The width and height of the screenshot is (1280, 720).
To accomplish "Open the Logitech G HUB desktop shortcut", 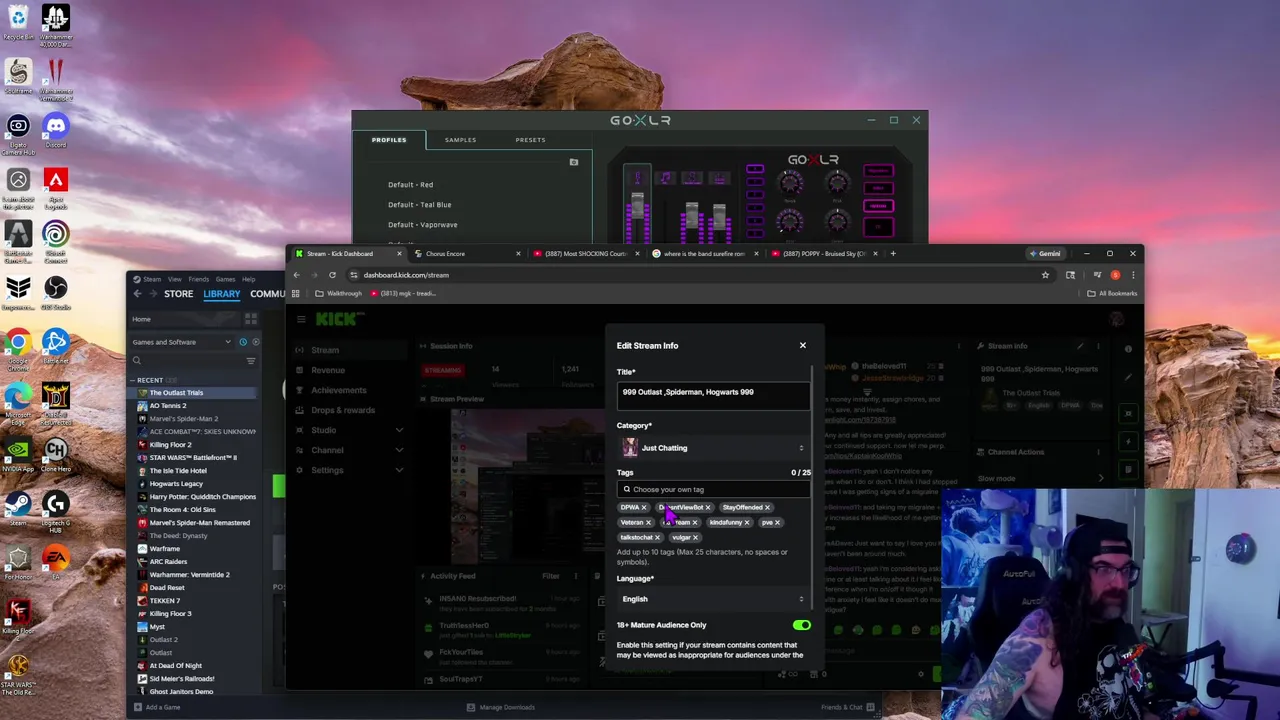I will click(55, 509).
